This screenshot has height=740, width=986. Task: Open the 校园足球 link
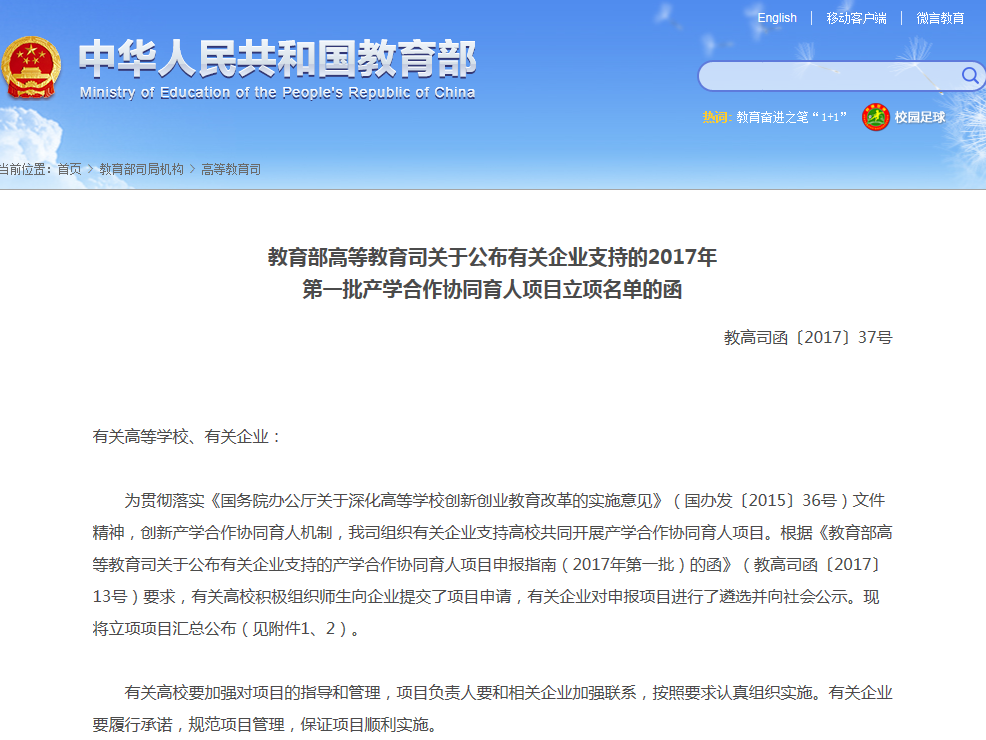919,118
